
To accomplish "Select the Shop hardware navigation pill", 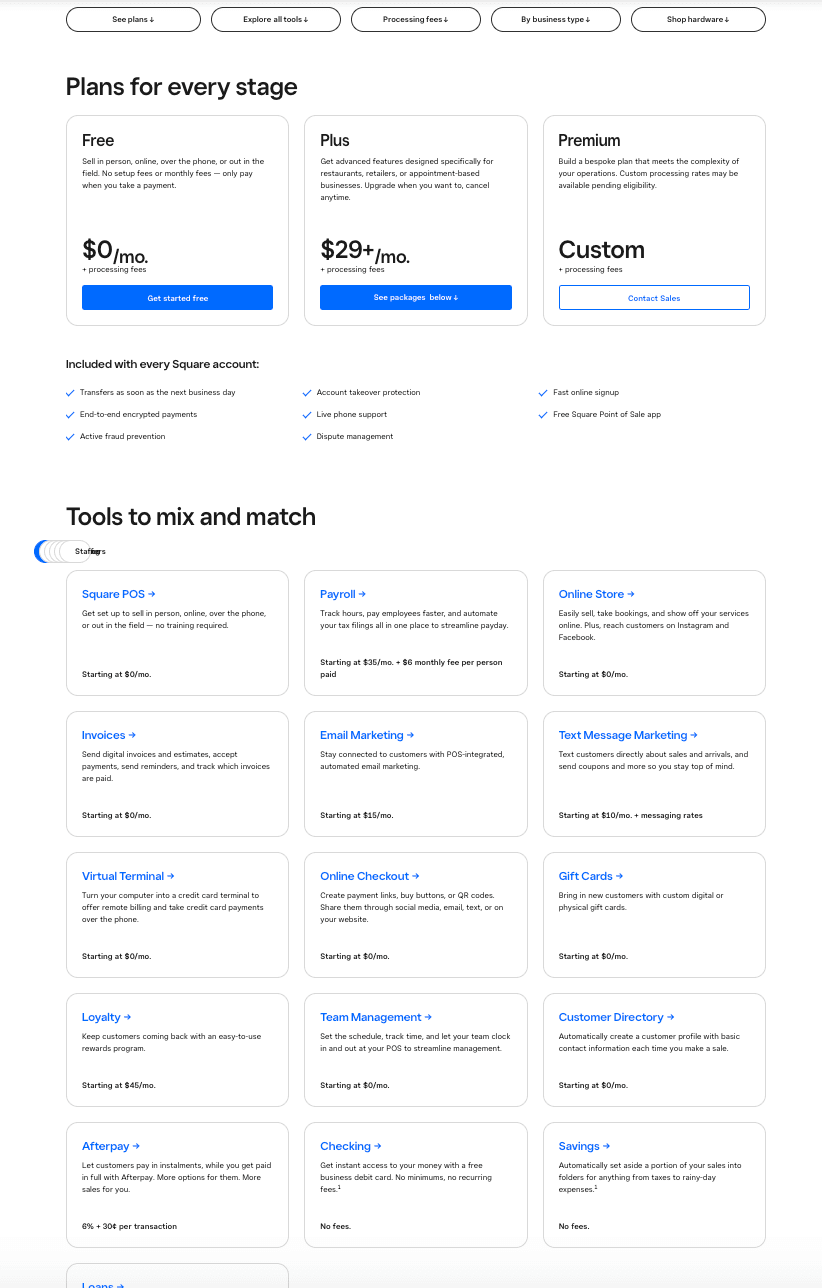I will click(x=698, y=19).
